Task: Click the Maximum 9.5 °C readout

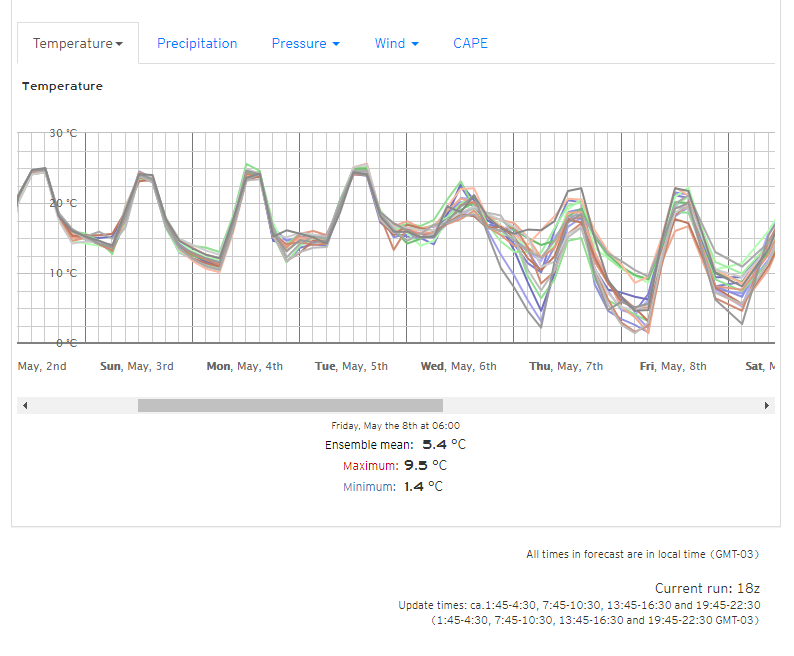Action: click(x=395, y=465)
